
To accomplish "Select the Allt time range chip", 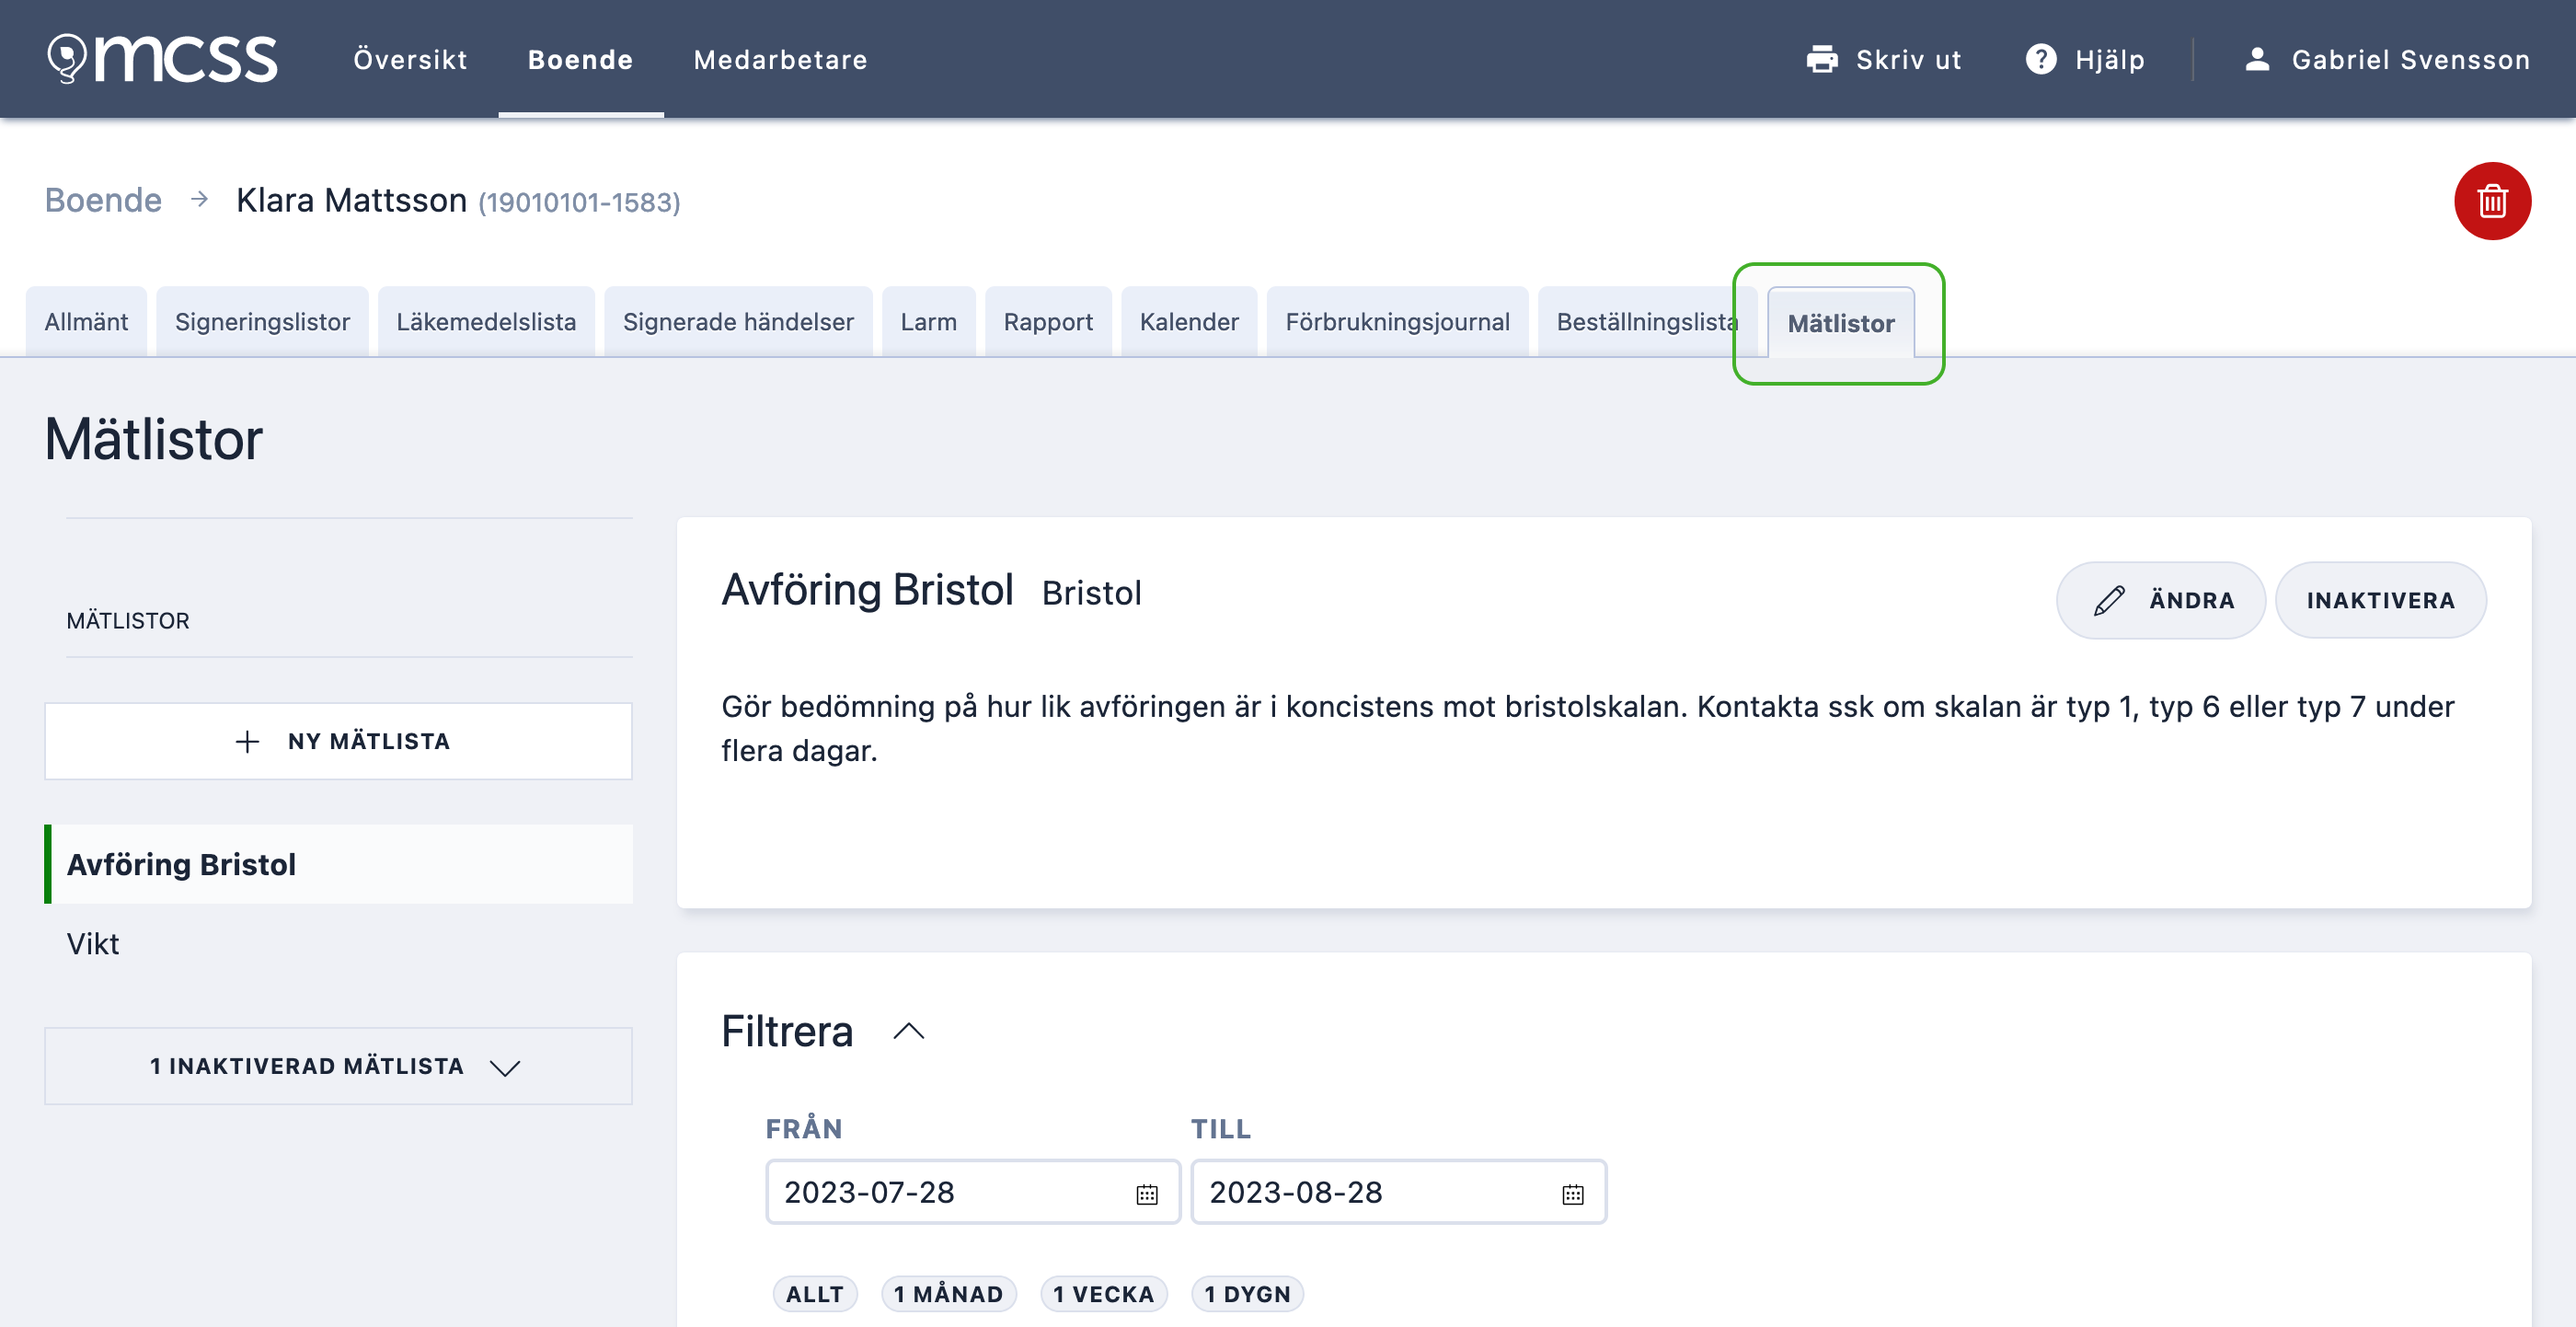I will (x=814, y=1293).
